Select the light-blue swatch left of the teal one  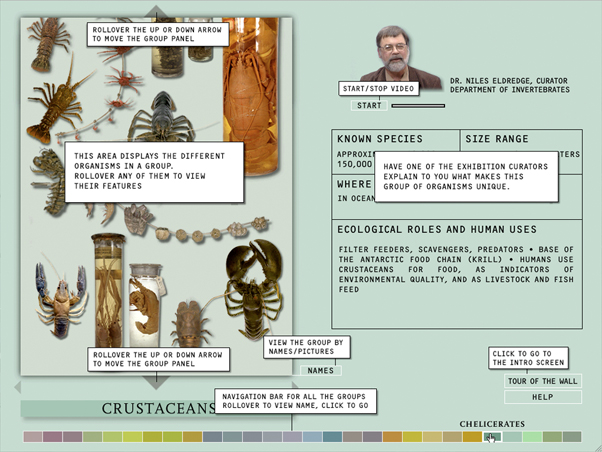pyautogui.click(x=313, y=437)
